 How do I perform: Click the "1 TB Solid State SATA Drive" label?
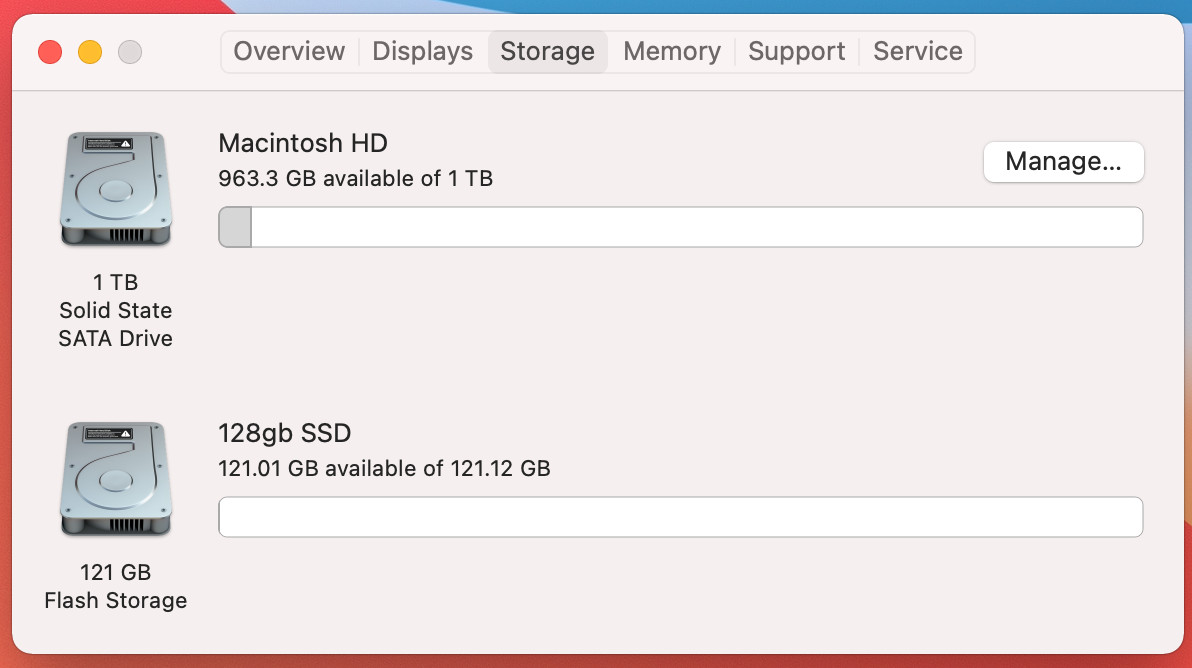[115, 310]
